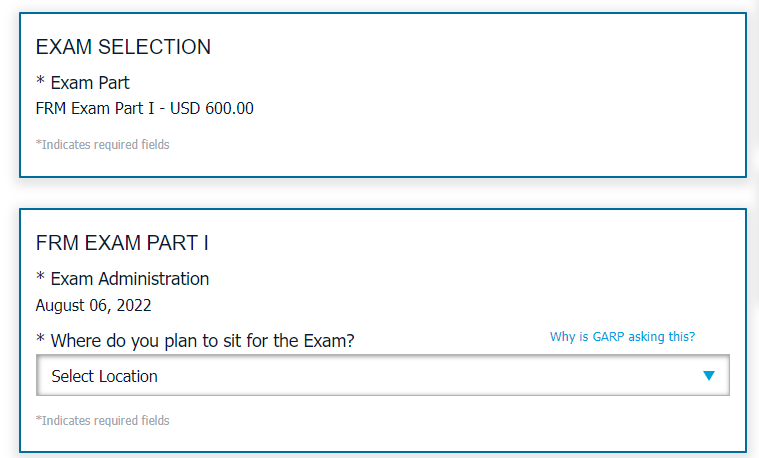Click the 'Select Location' placeholder text
The width and height of the screenshot is (759, 458).
(x=105, y=376)
